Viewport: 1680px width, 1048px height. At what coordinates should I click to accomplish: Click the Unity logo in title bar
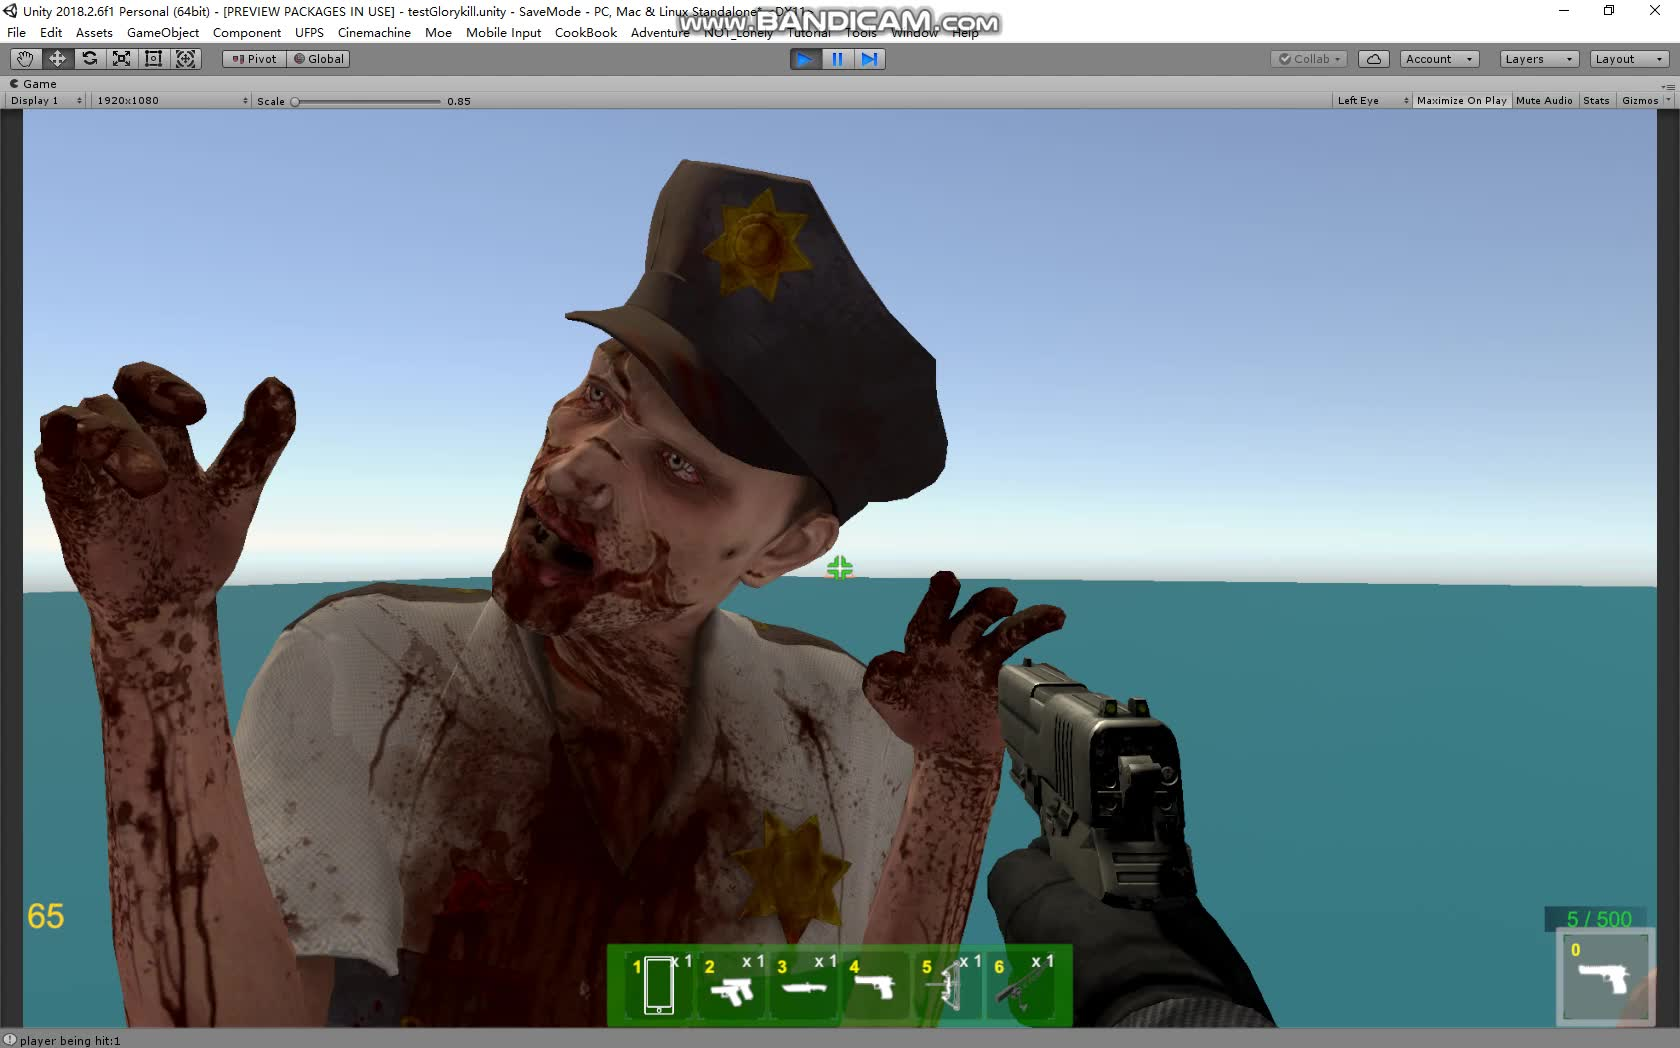click(10, 11)
